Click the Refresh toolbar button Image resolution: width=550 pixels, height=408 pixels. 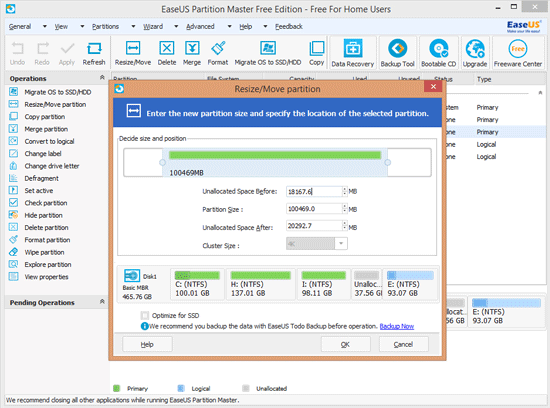94,53
